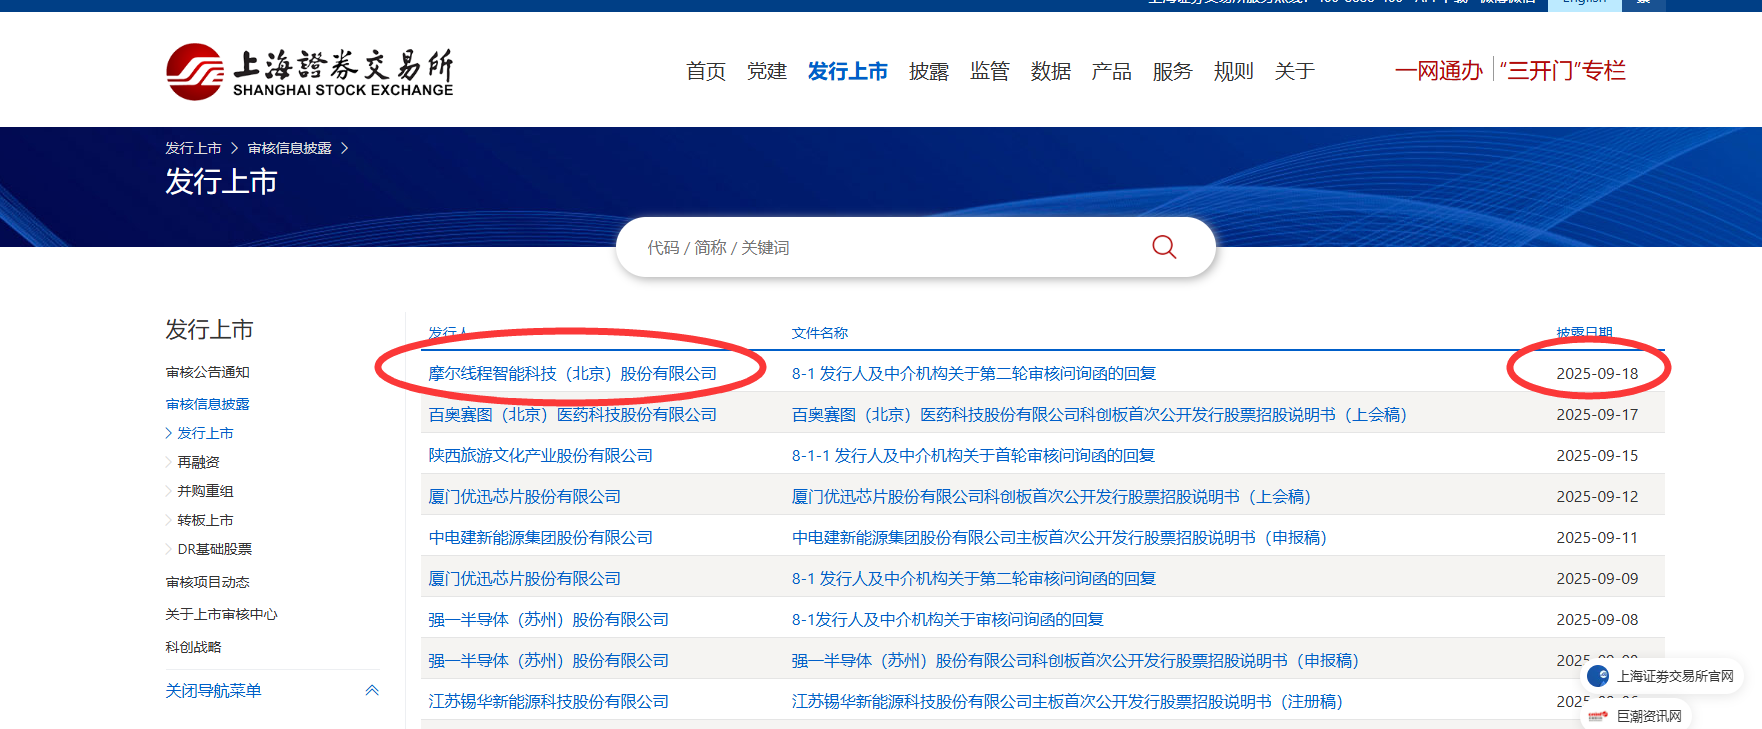Open 厦门优迅's 第二轮审核问询函的回复 document

(974, 578)
